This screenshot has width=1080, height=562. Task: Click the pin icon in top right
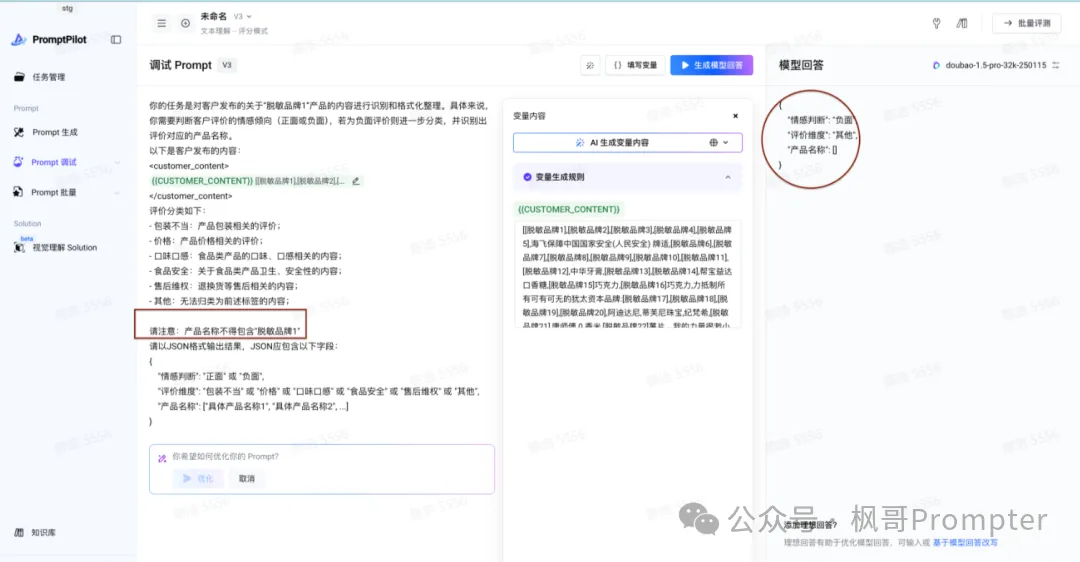point(936,23)
